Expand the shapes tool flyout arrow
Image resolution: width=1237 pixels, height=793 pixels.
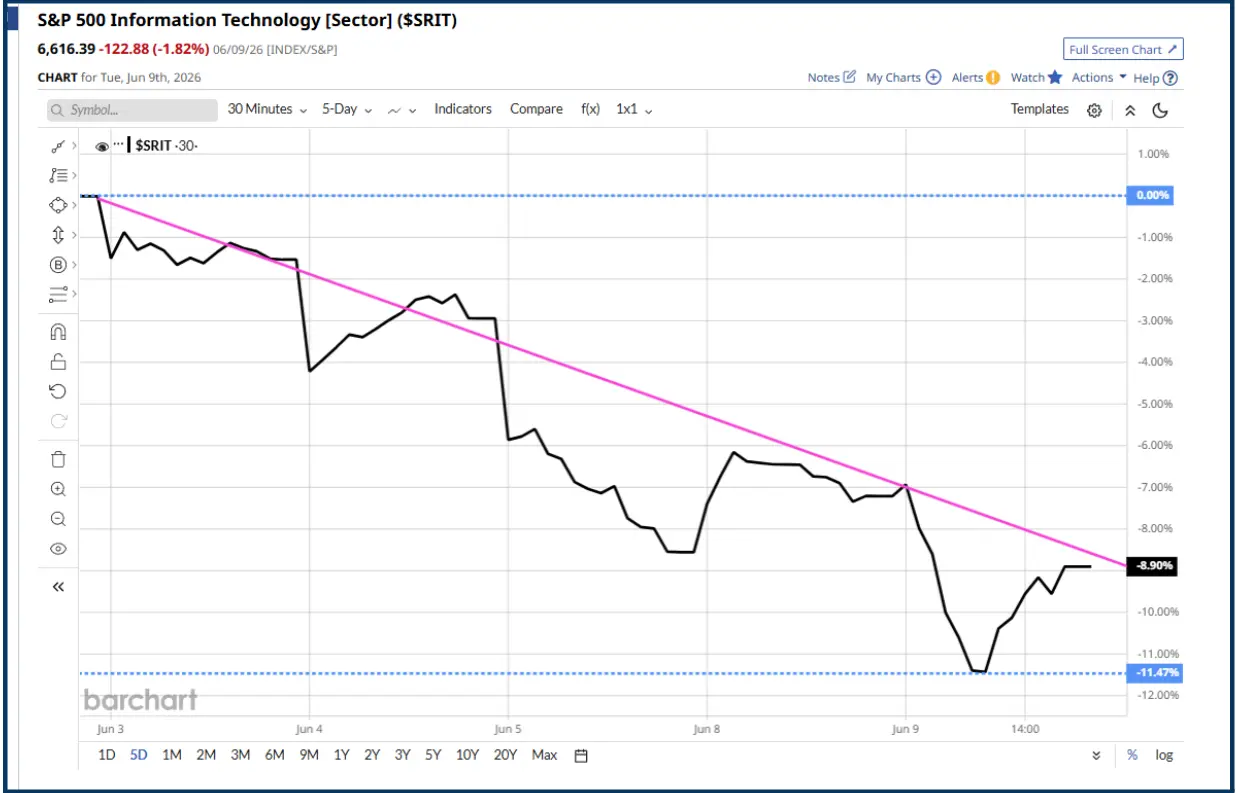(x=75, y=205)
